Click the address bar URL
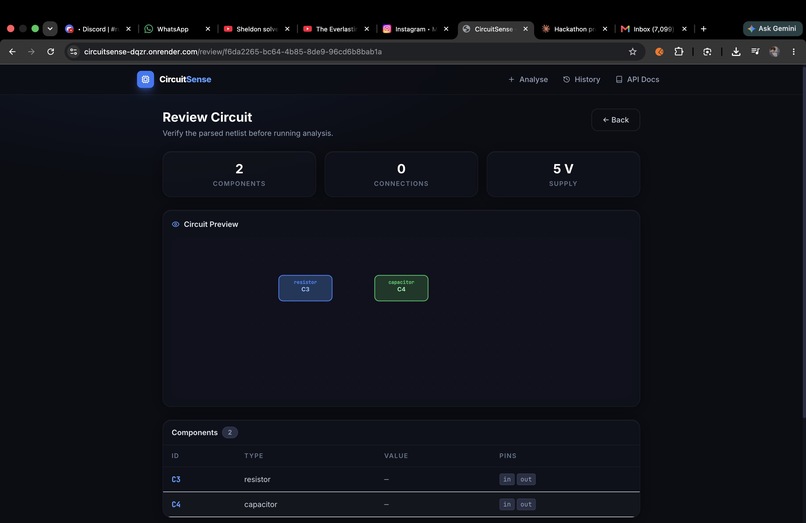806x523 pixels. tap(233, 51)
